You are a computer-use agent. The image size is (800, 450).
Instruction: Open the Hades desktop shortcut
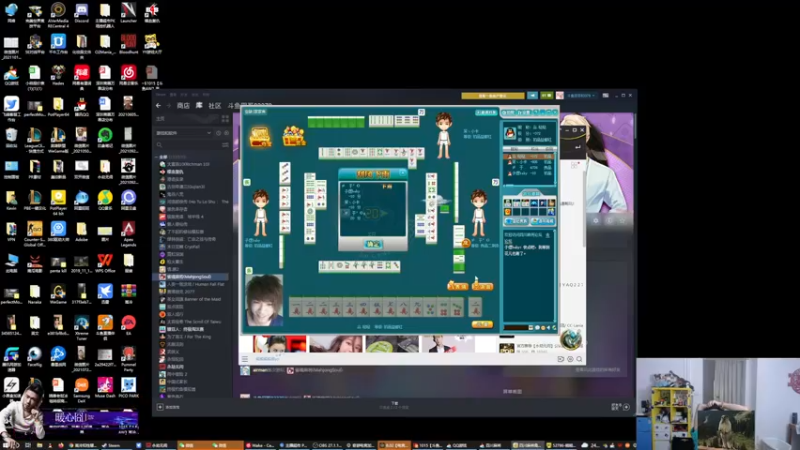click(58, 73)
